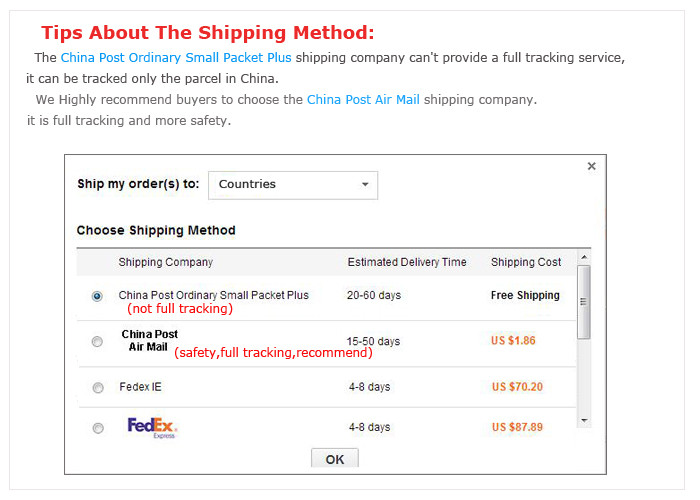The height and width of the screenshot is (500, 700).
Task: Click the Shipping Company column header
Action: 165,263
